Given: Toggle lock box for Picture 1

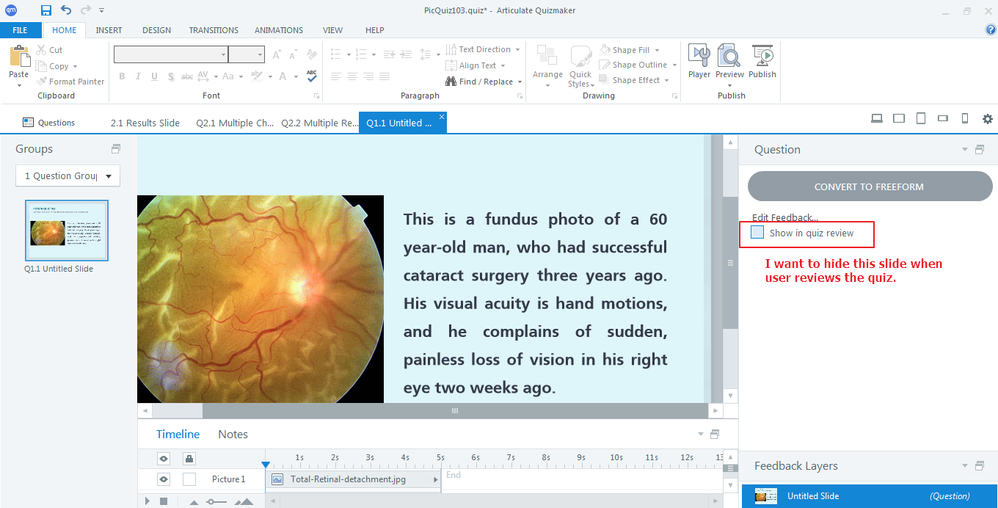Looking at the screenshot, I should [x=189, y=479].
